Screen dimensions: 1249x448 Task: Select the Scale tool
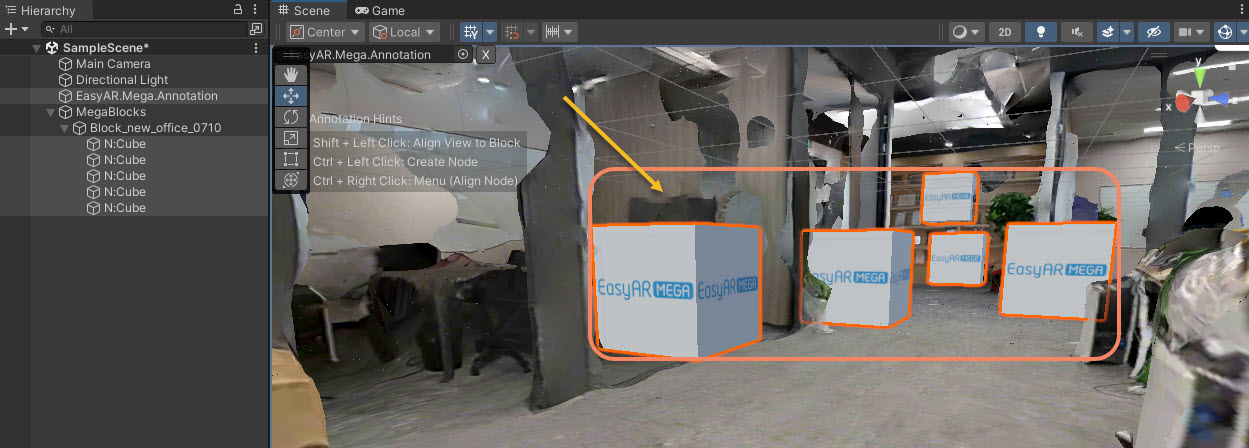[291, 138]
